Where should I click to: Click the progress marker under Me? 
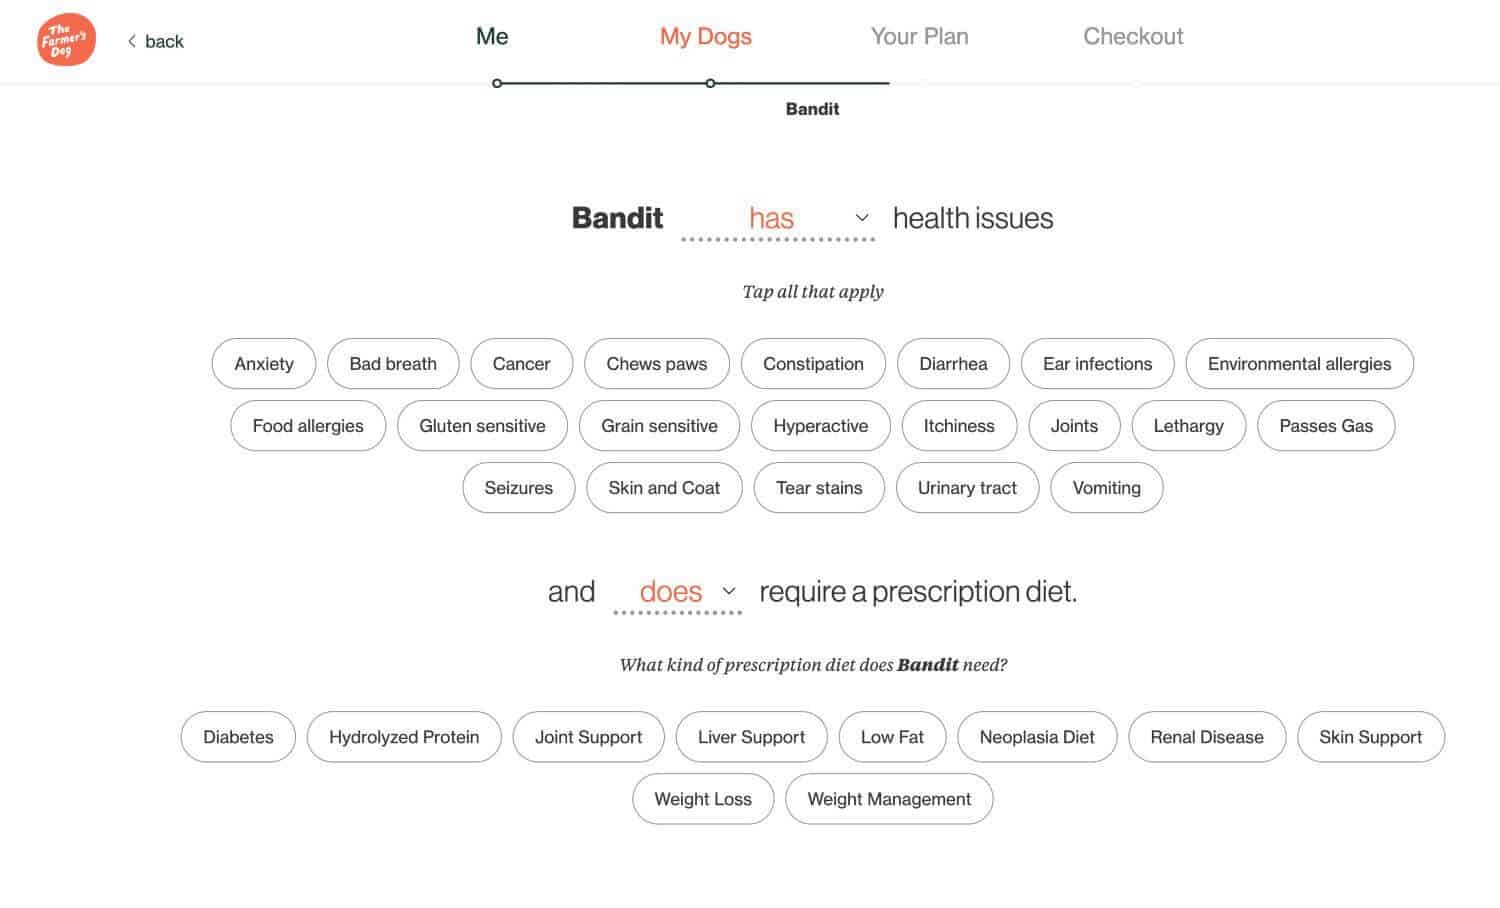(x=497, y=83)
